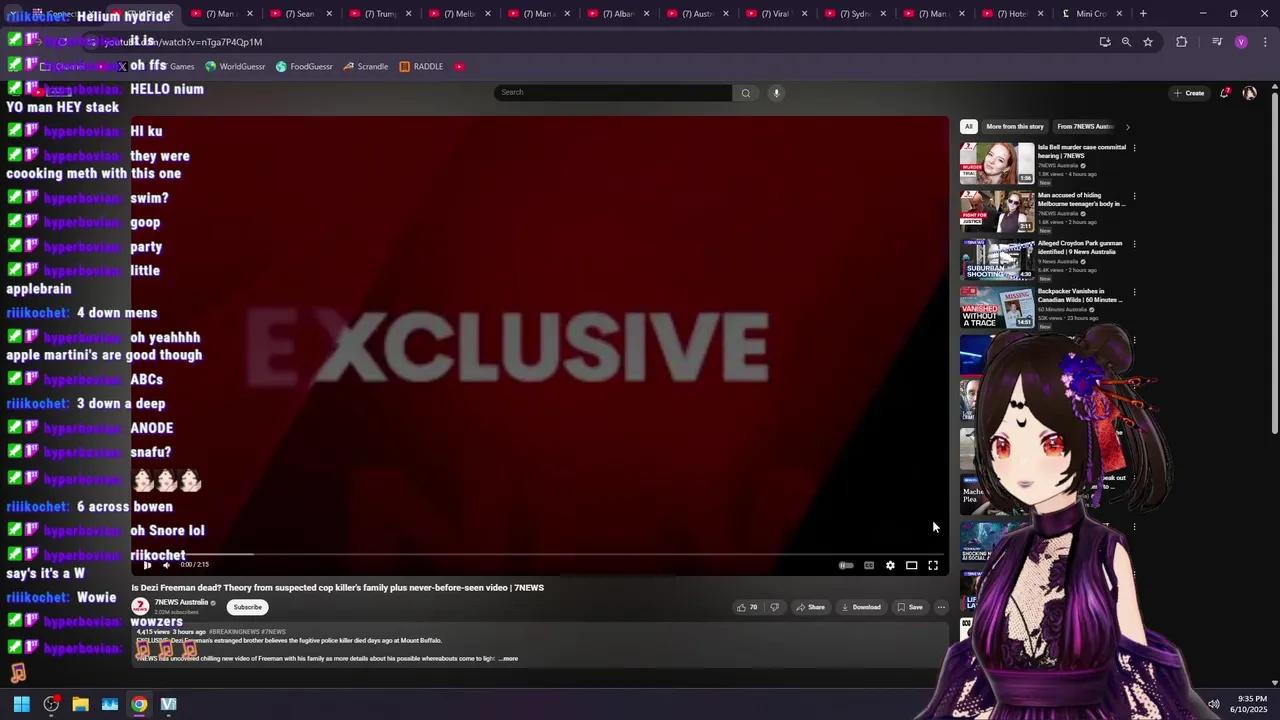The image size is (1280, 720).
Task: Click the YouTube search magnifier button
Action: click(745, 93)
